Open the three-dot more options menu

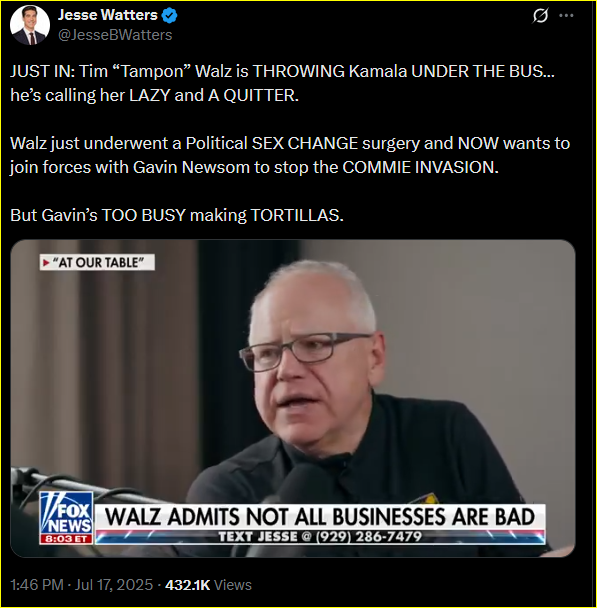tap(566, 16)
